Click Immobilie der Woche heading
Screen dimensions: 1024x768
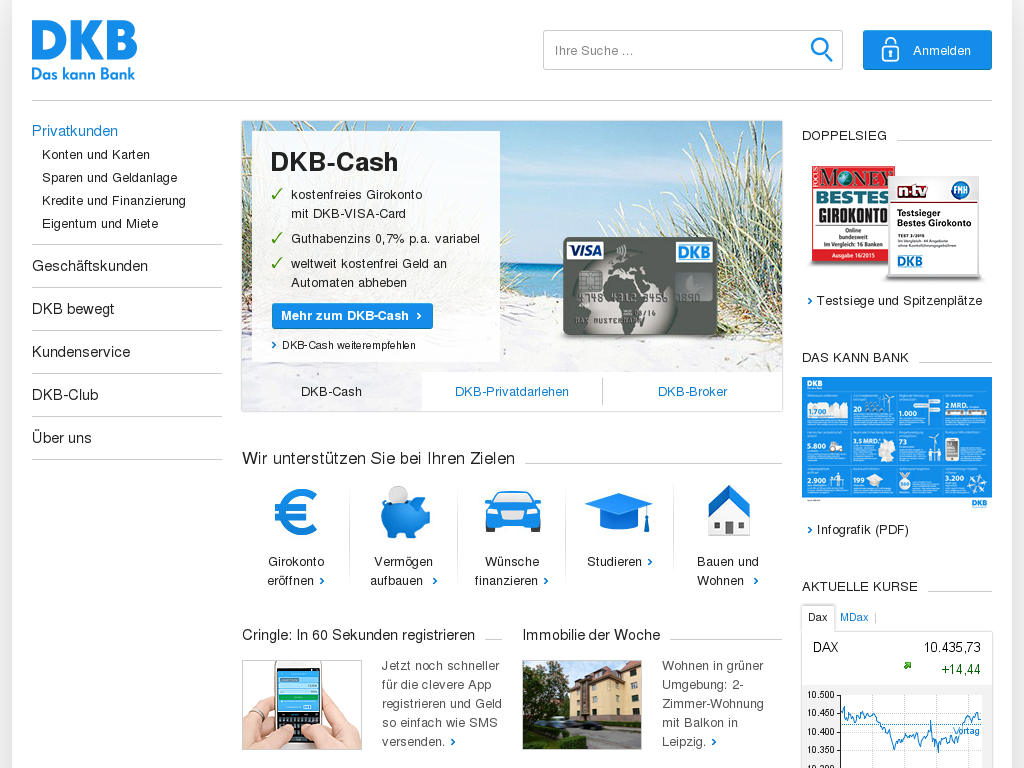591,635
